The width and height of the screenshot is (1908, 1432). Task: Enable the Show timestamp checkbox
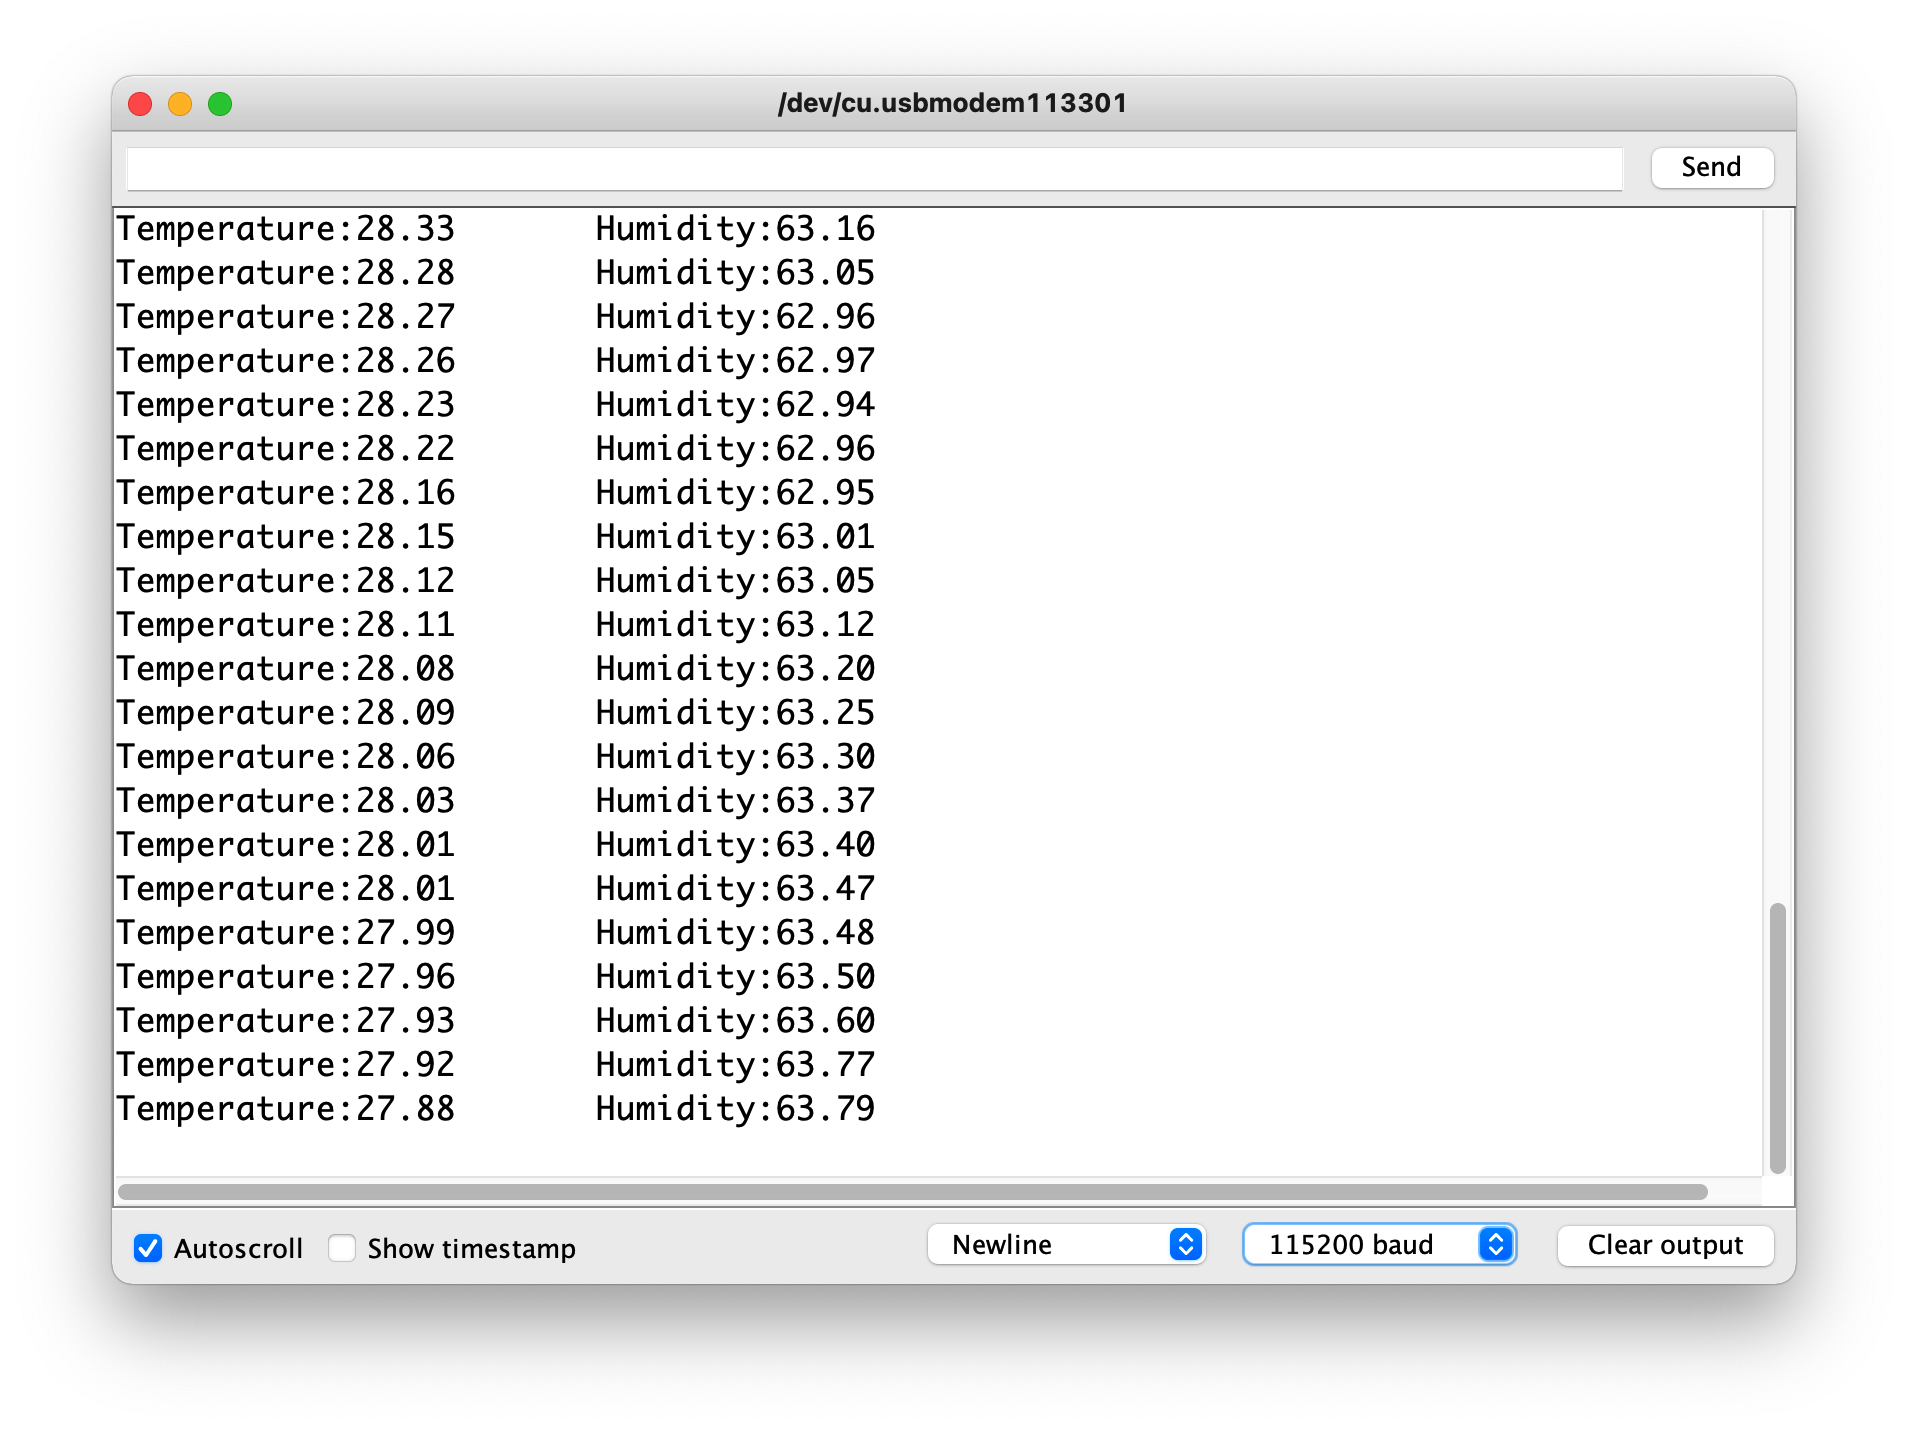pyautogui.click(x=342, y=1247)
